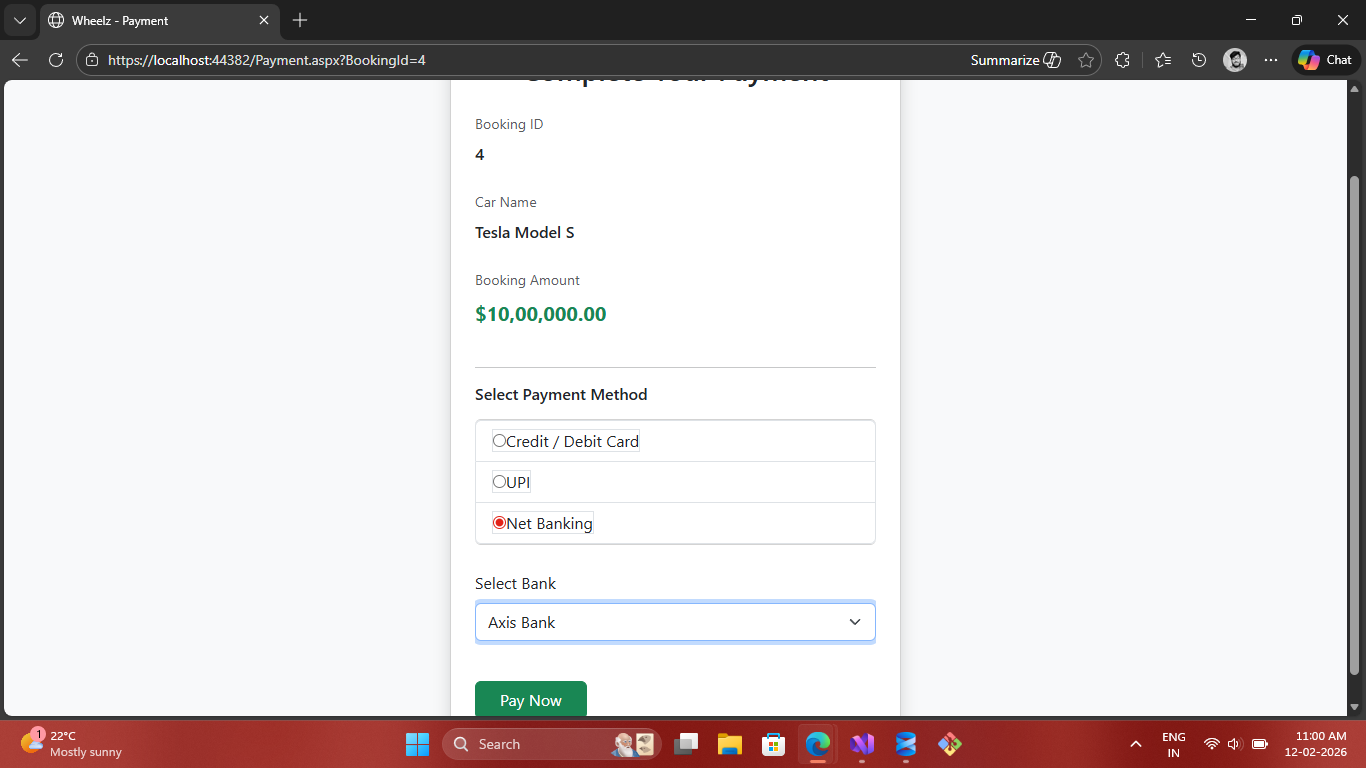Open the tab search chevron dropdown
1366x768 pixels.
pyautogui.click(x=19, y=20)
